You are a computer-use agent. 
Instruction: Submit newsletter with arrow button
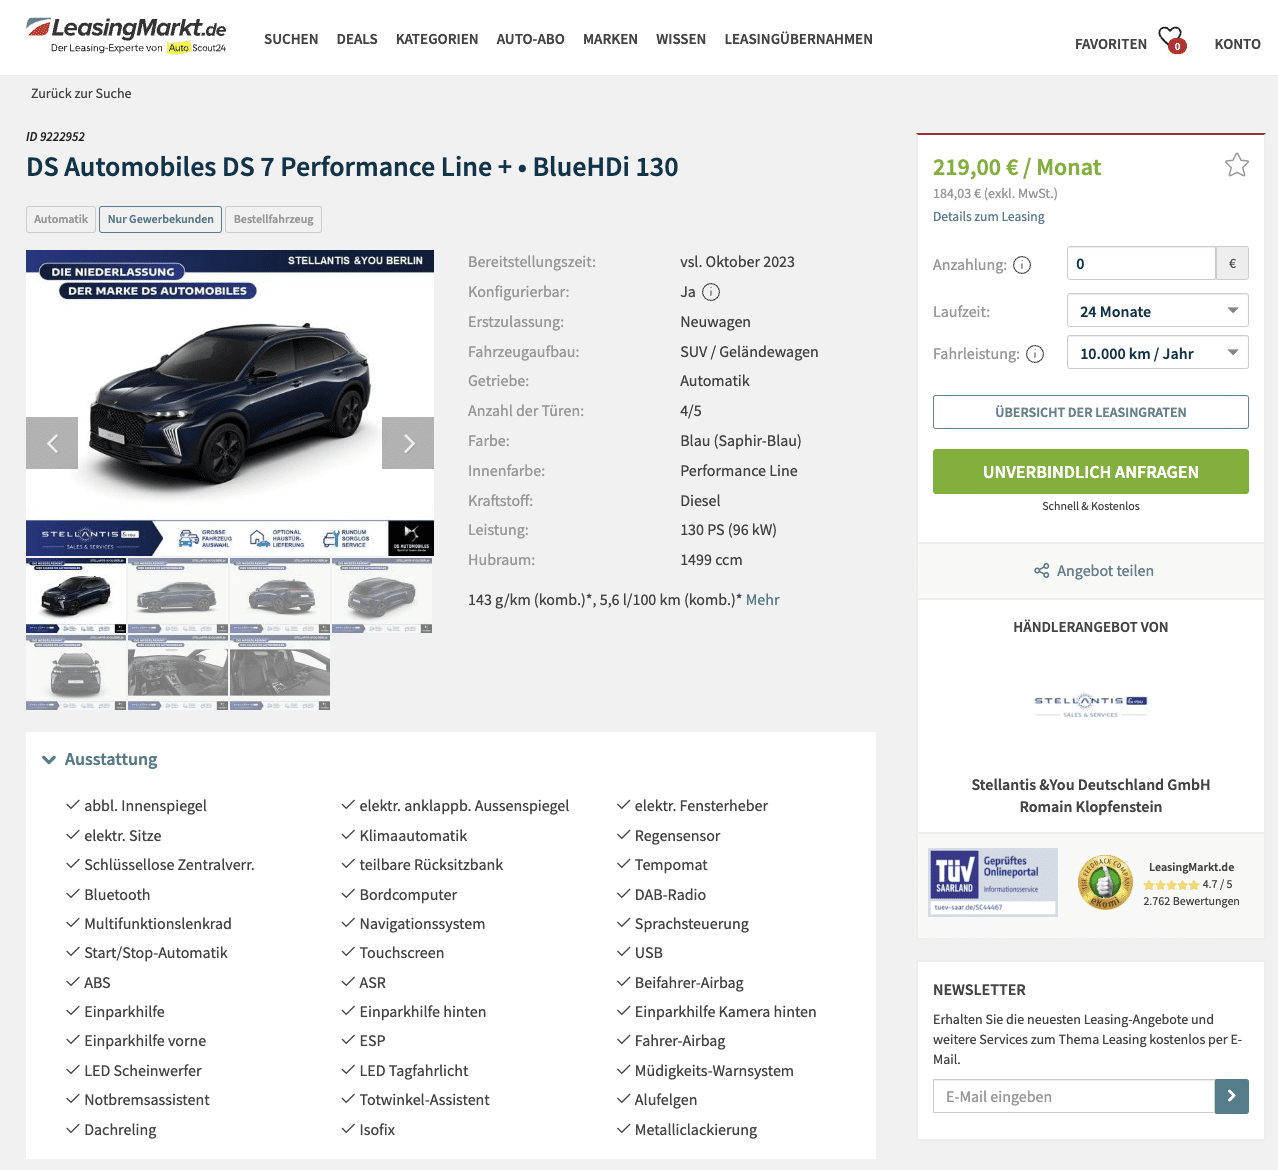1232,1096
